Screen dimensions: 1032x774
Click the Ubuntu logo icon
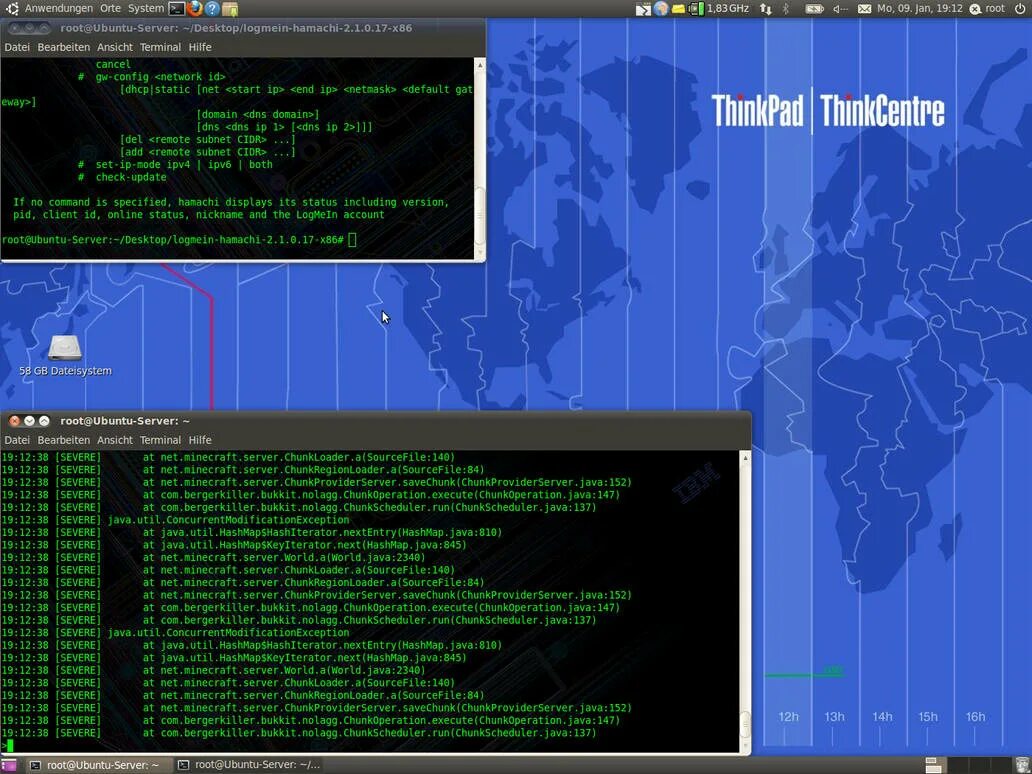(x=12, y=9)
